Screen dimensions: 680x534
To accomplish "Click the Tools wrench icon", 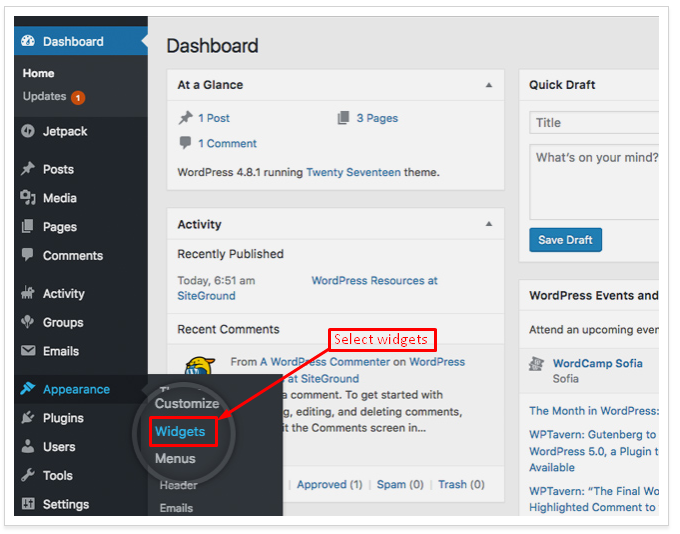I will click(x=28, y=475).
